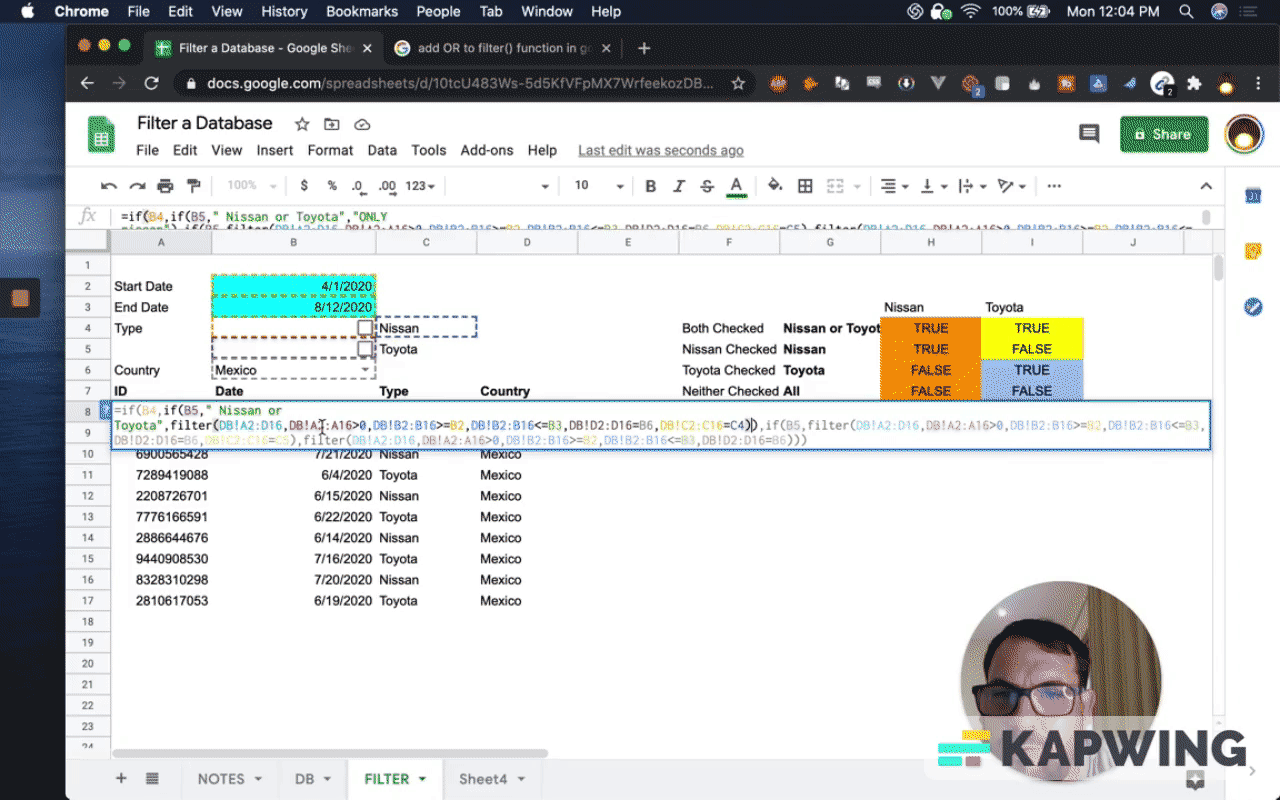Format as currency with dollar icon
This screenshot has height=800, width=1280.
[x=304, y=186]
